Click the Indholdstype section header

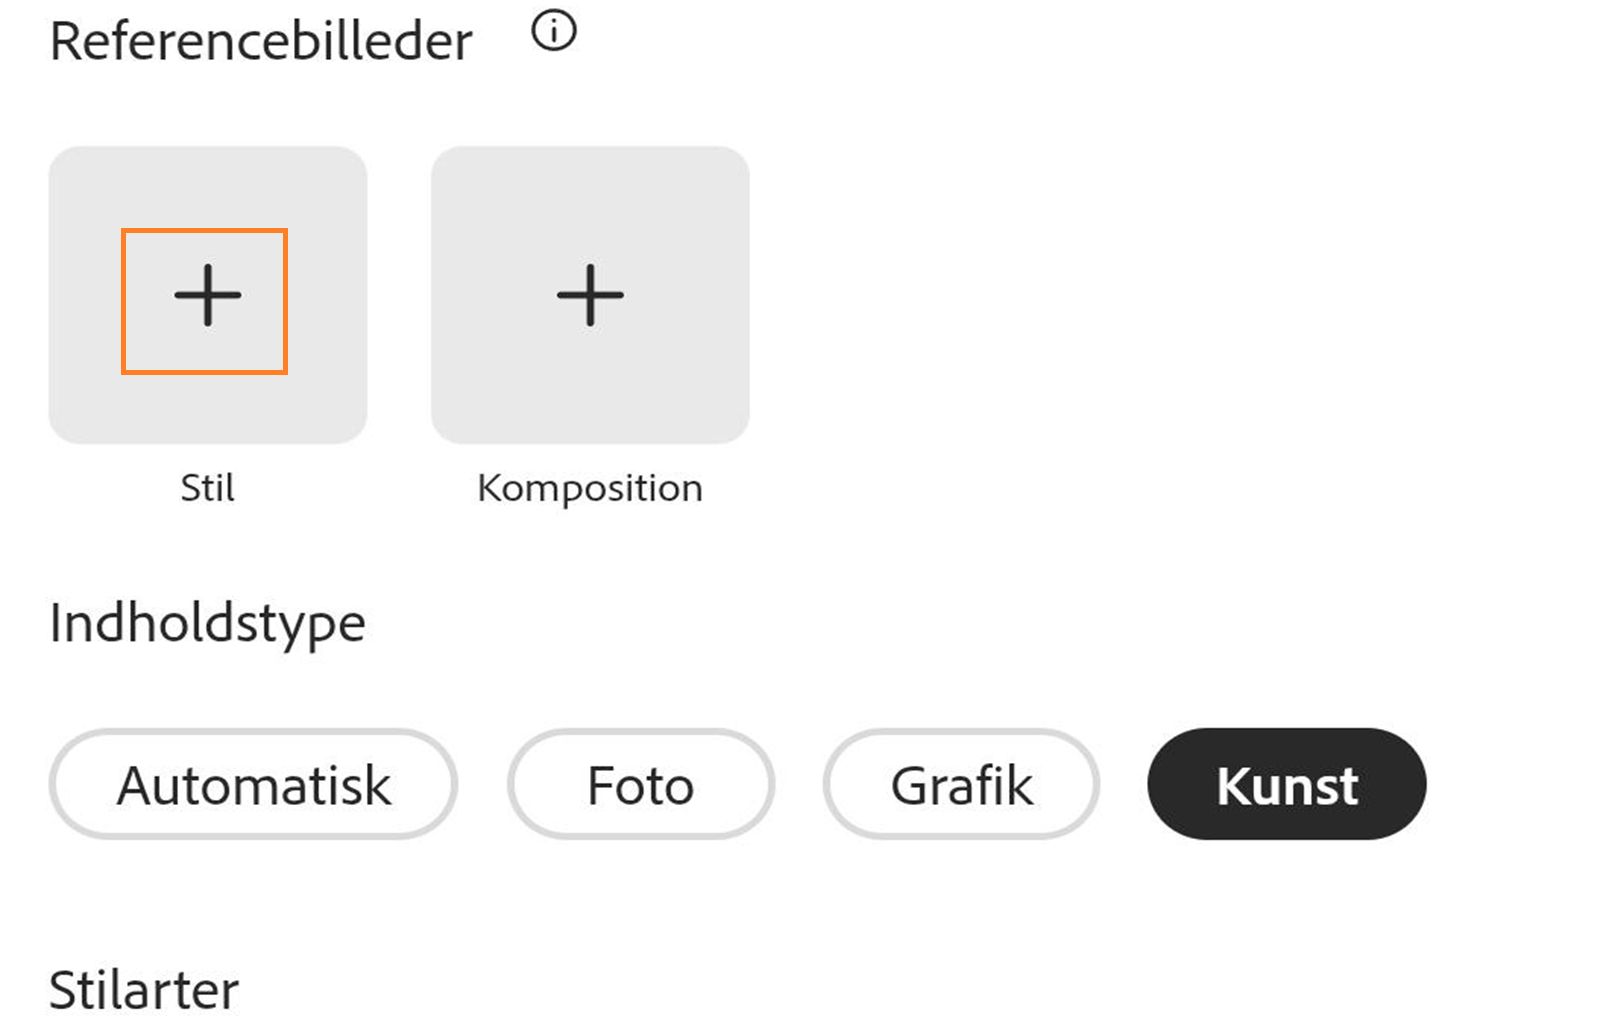[207, 621]
